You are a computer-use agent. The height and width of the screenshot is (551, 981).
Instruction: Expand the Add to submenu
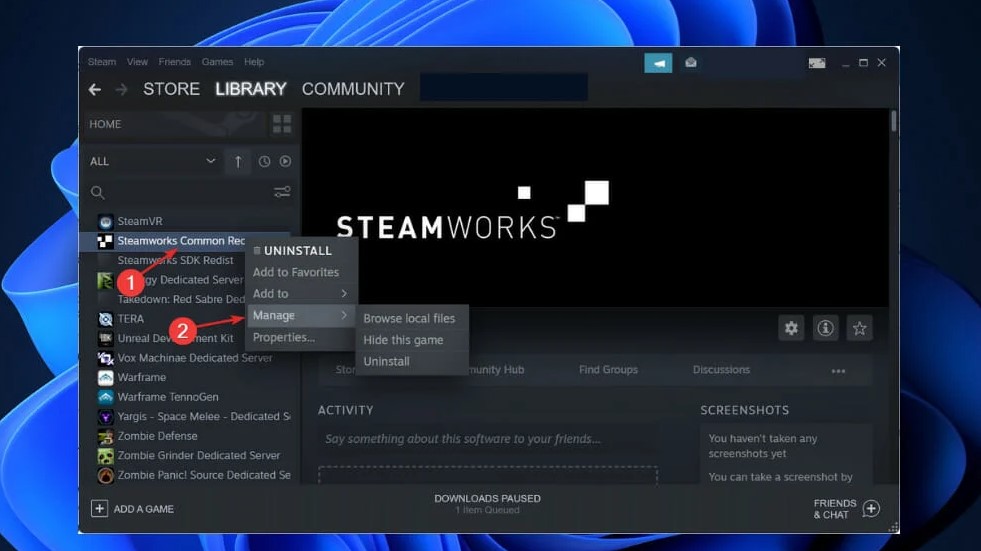(300, 293)
